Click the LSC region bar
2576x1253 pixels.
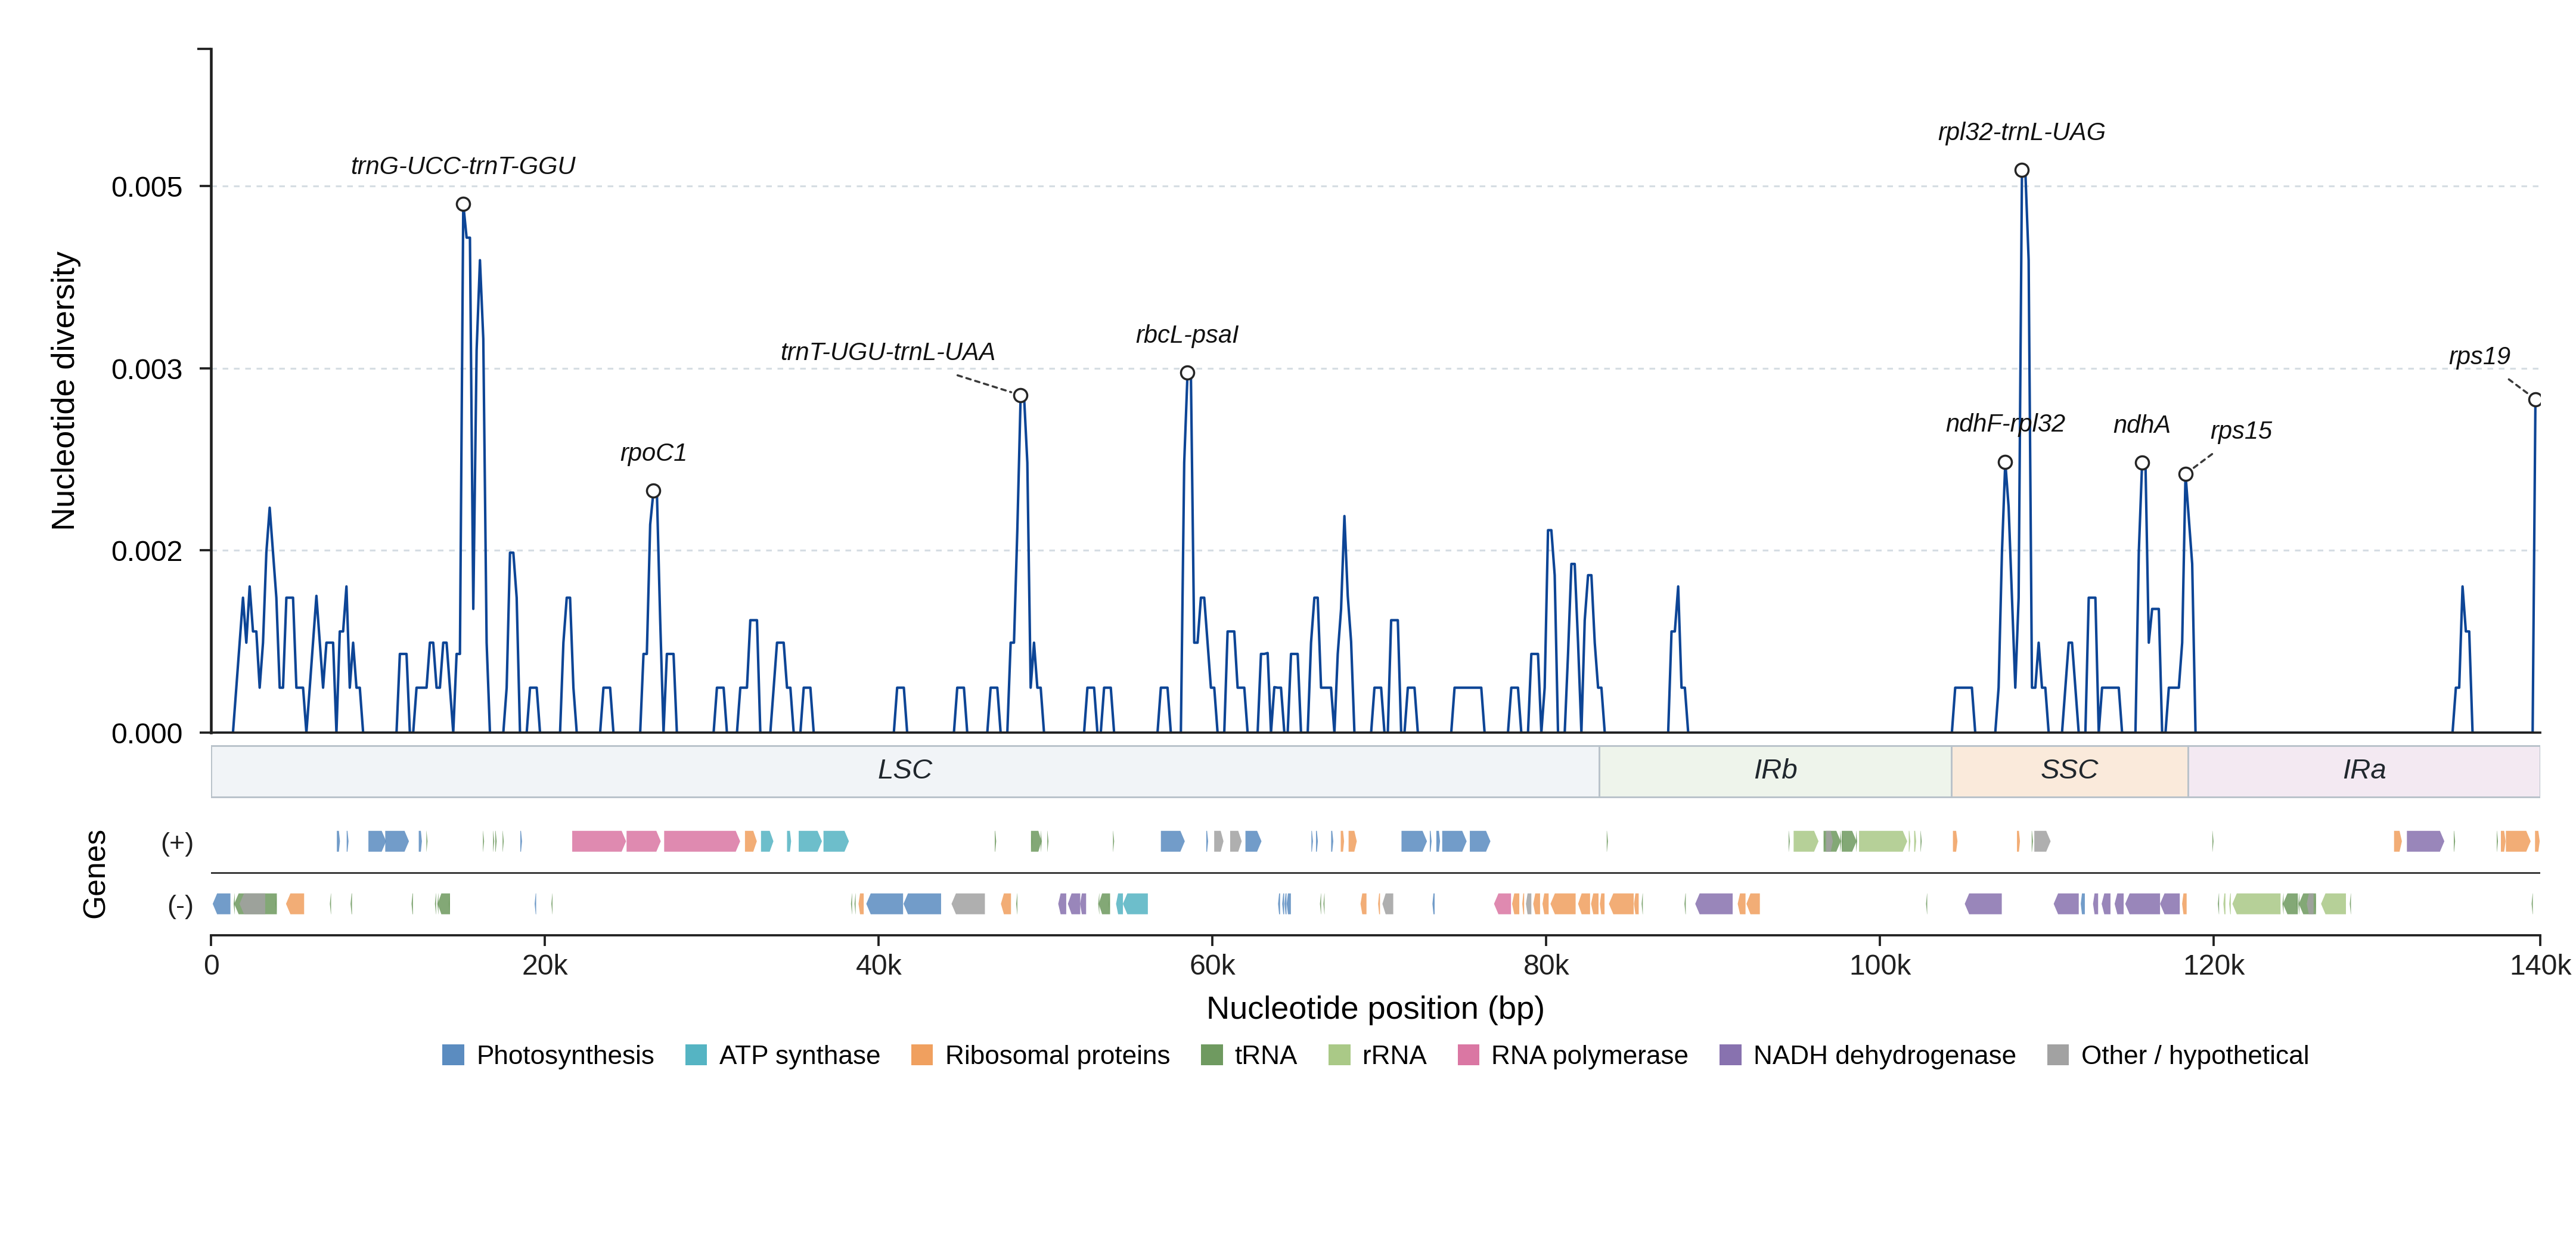pyautogui.click(x=905, y=771)
